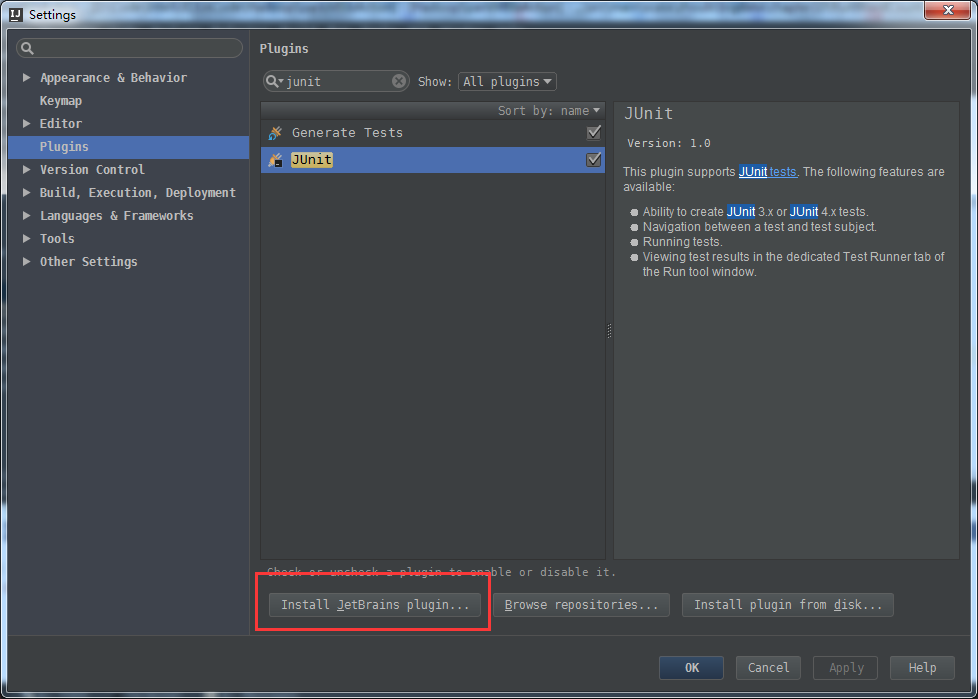Click the JUnit heading in details pane

point(649,113)
